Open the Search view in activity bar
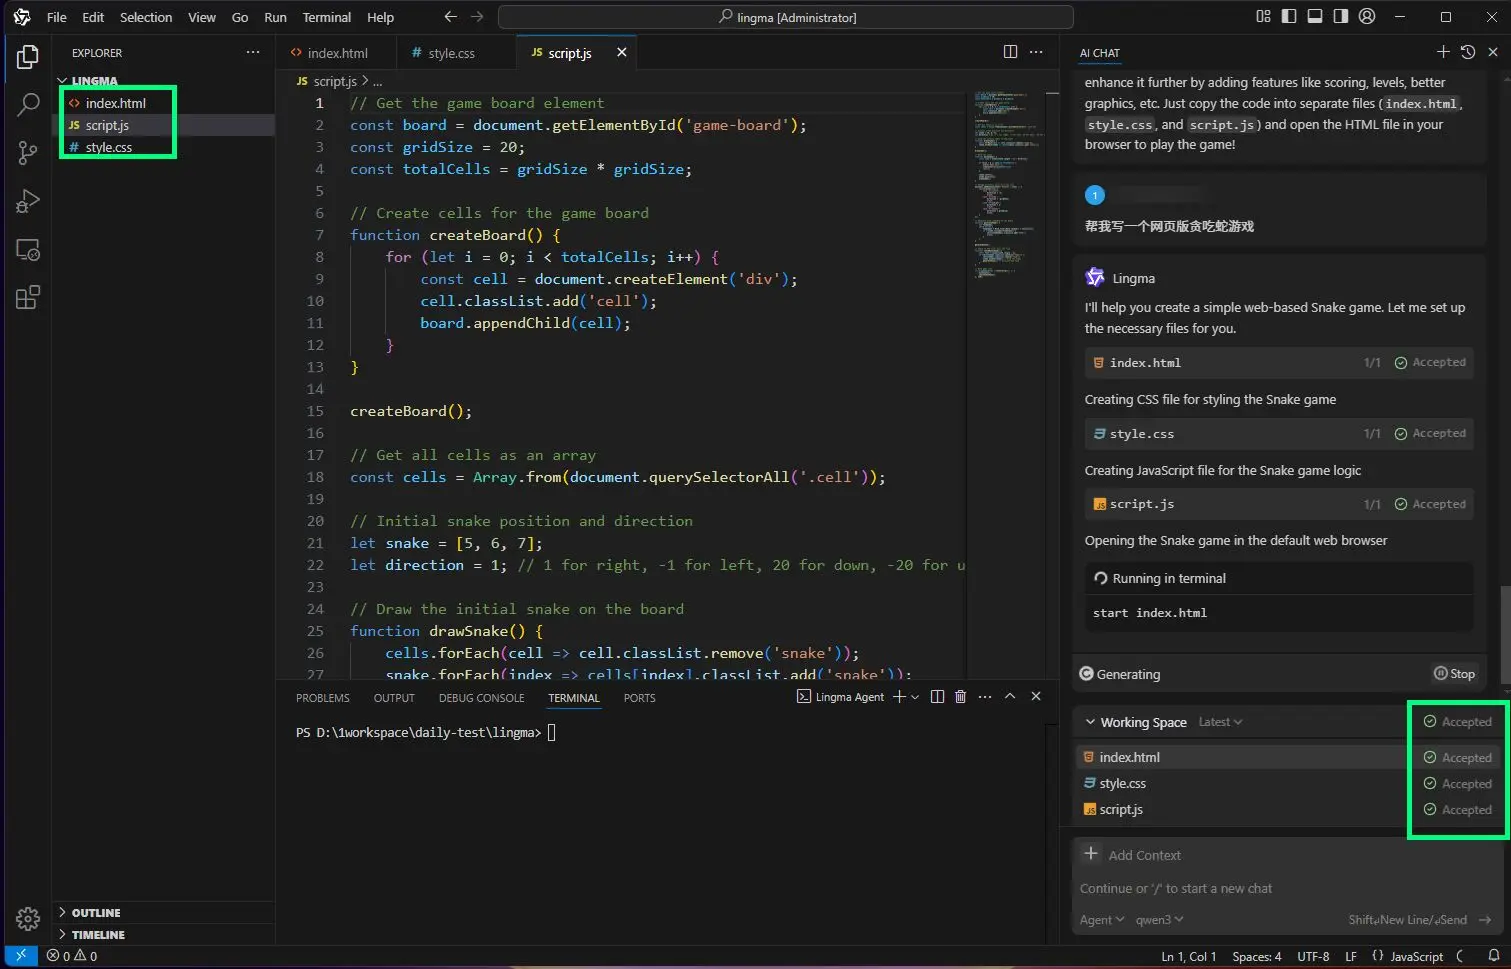 [x=28, y=104]
